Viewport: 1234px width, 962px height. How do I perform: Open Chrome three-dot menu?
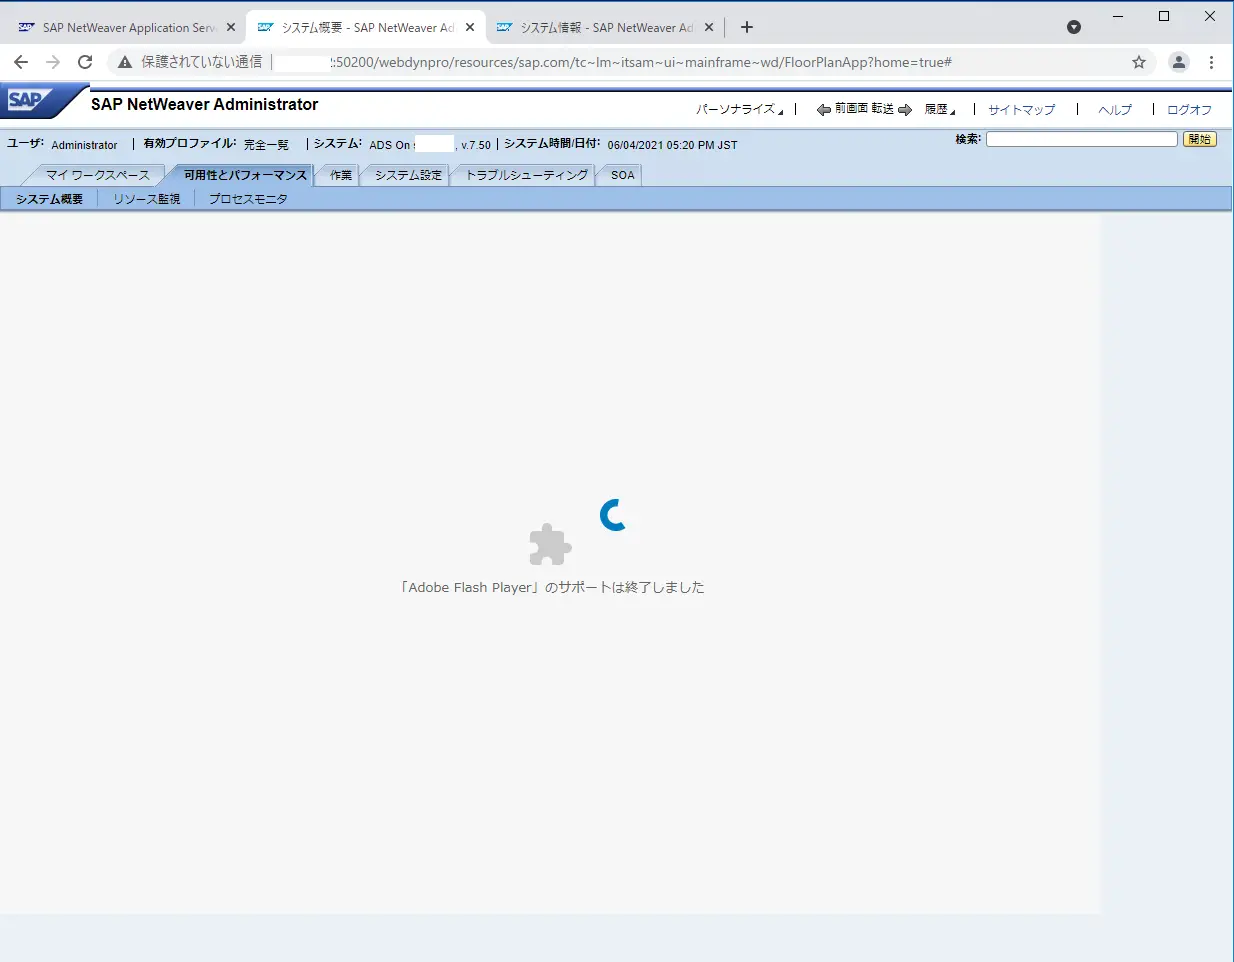click(x=1211, y=62)
